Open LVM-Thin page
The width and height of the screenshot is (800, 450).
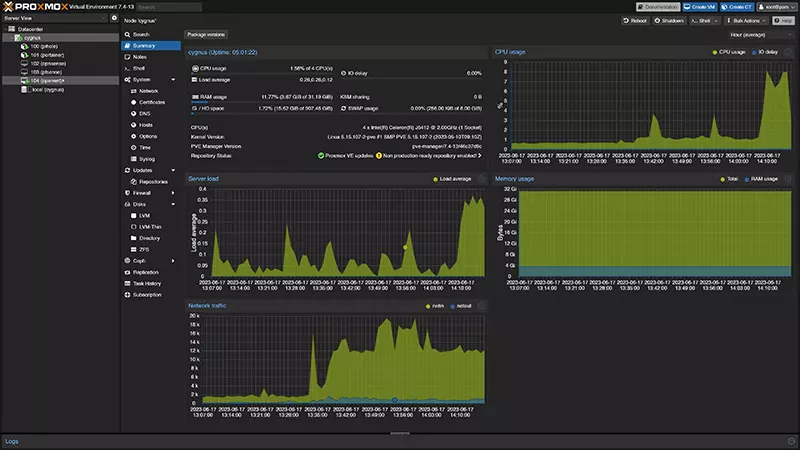click(x=151, y=227)
